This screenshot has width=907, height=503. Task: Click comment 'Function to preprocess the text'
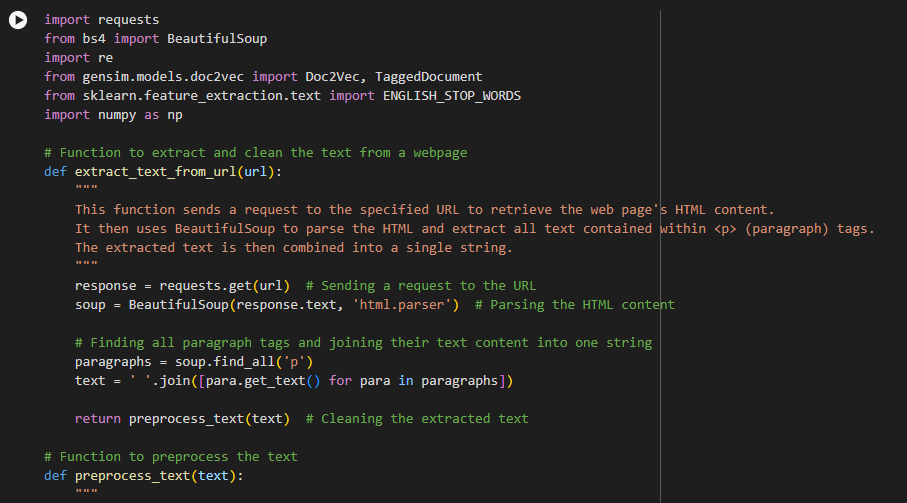pyautogui.click(x=171, y=457)
